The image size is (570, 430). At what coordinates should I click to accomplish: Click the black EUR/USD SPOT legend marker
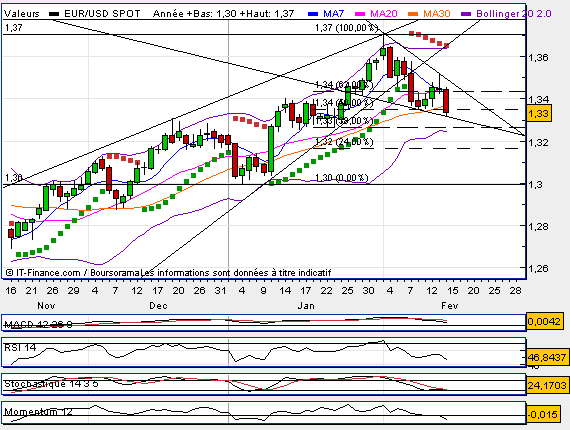54,14
